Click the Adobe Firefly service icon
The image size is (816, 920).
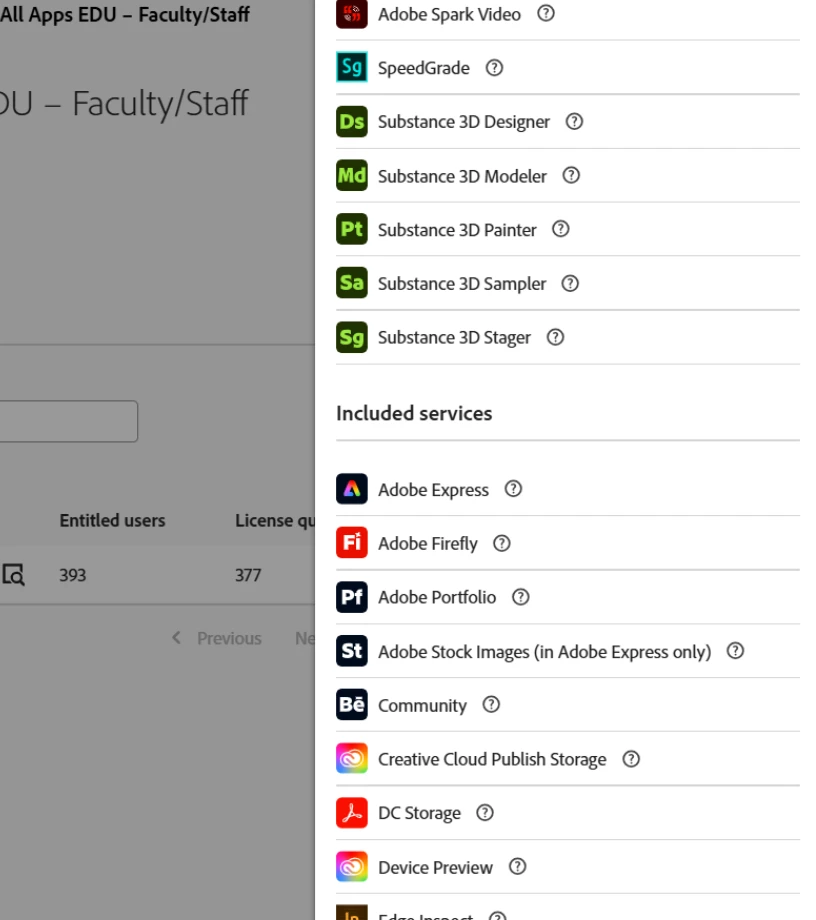pos(351,542)
